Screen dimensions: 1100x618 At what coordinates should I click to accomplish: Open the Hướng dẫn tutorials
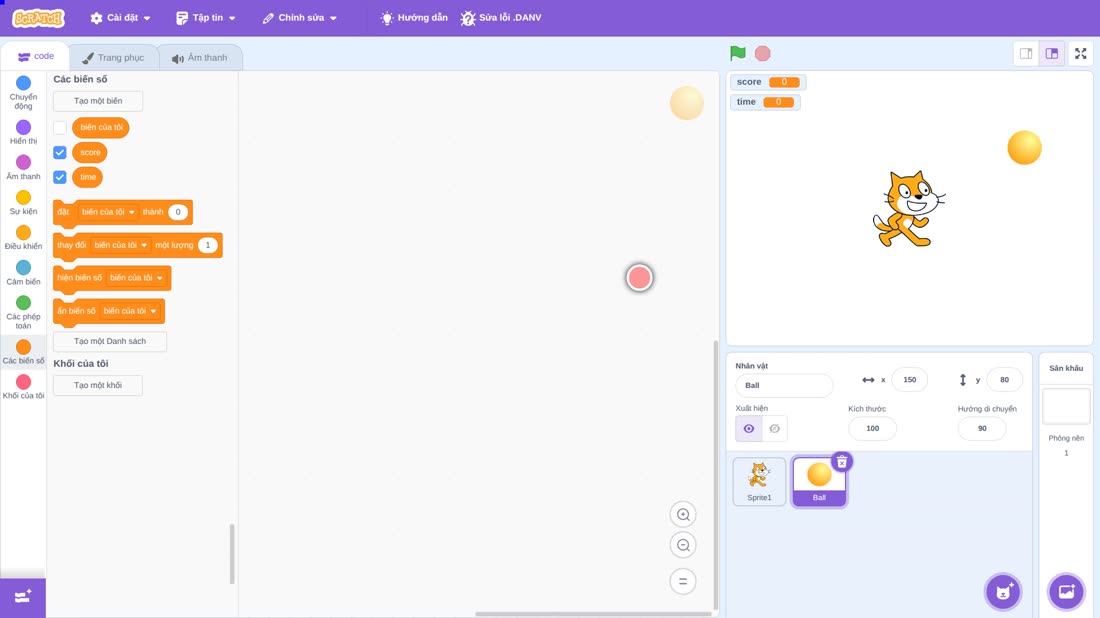point(414,18)
